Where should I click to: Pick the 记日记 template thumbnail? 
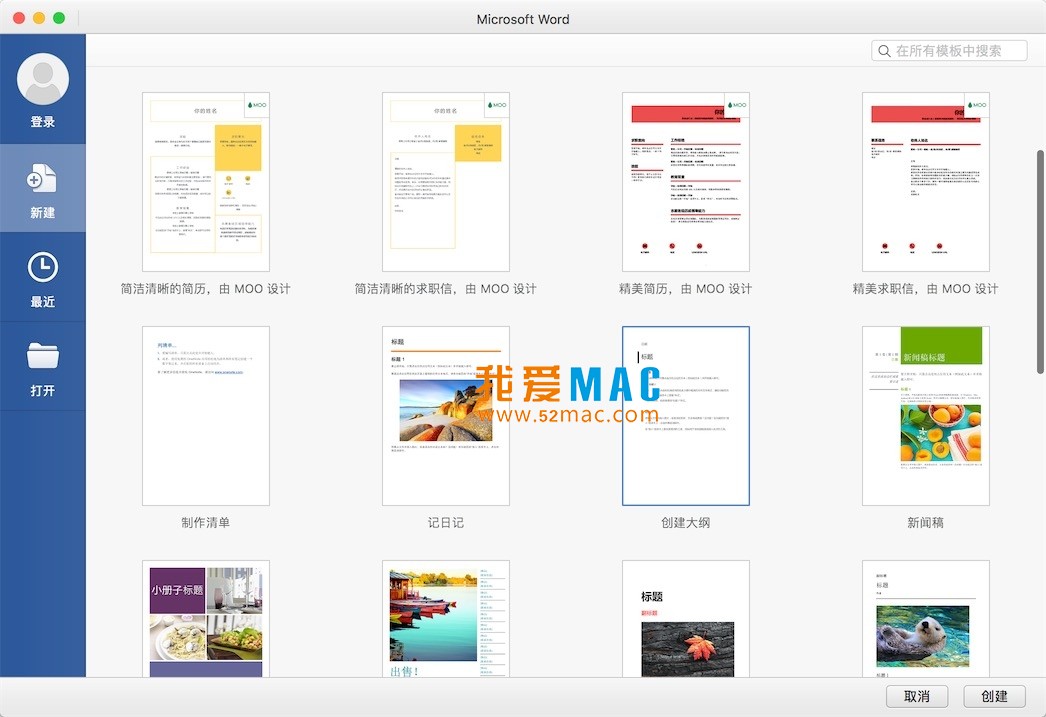point(446,416)
